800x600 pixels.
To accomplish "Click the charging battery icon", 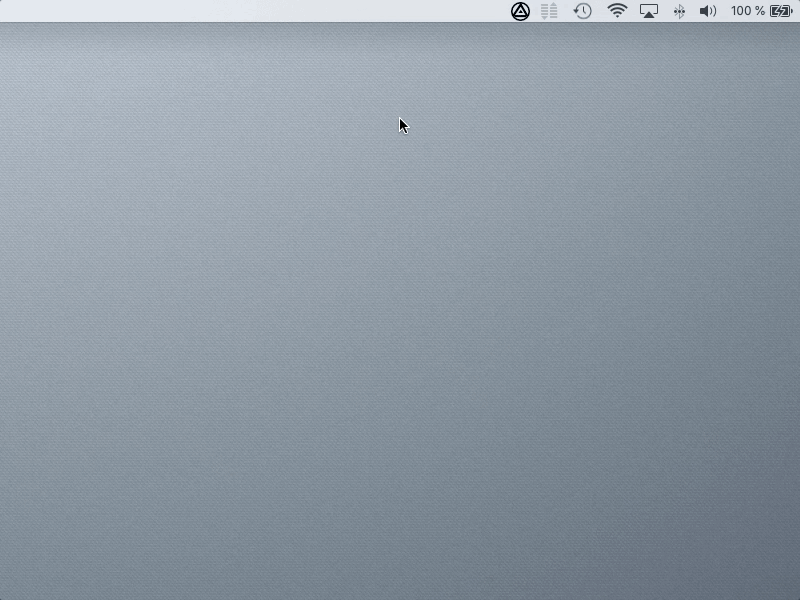I will point(781,11).
